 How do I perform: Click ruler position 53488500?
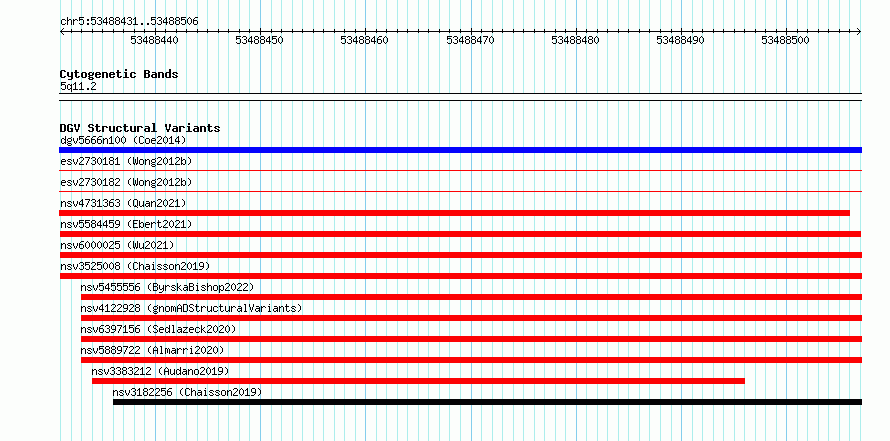(x=786, y=40)
